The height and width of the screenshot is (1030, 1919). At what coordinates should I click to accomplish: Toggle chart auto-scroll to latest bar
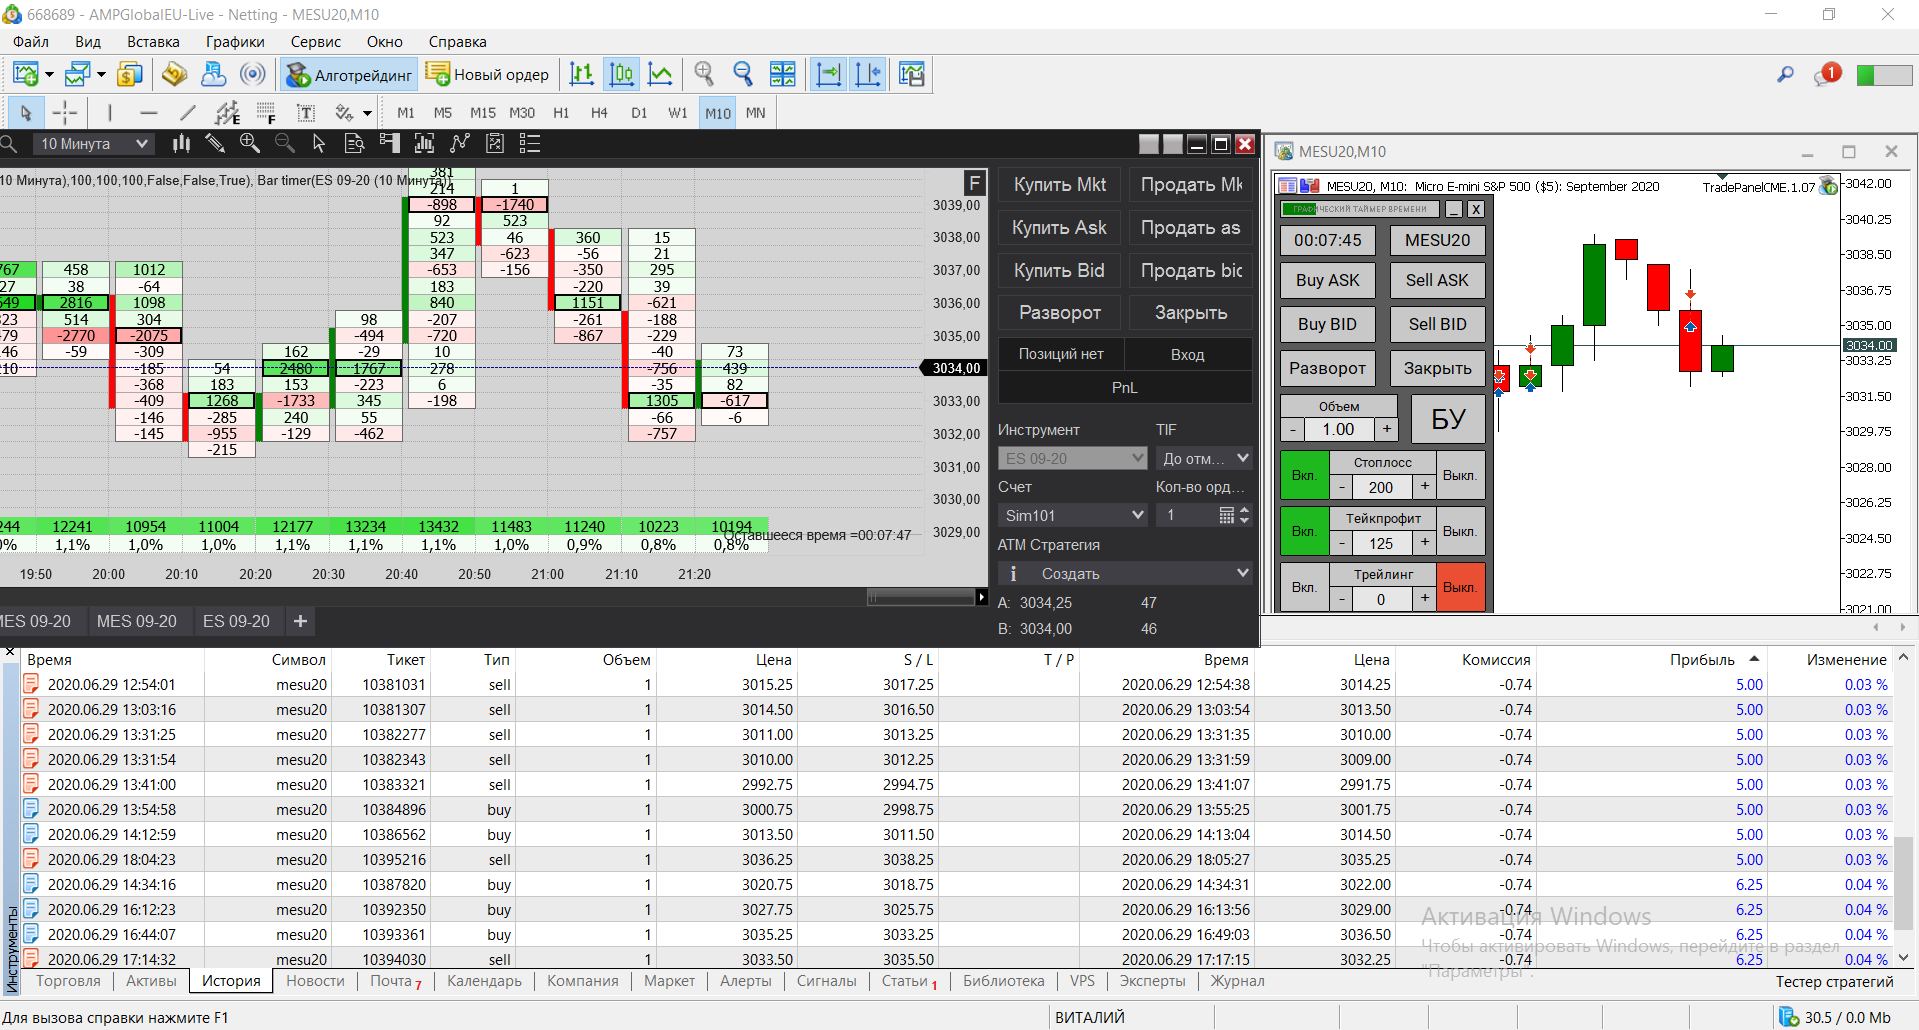pyautogui.click(x=829, y=74)
